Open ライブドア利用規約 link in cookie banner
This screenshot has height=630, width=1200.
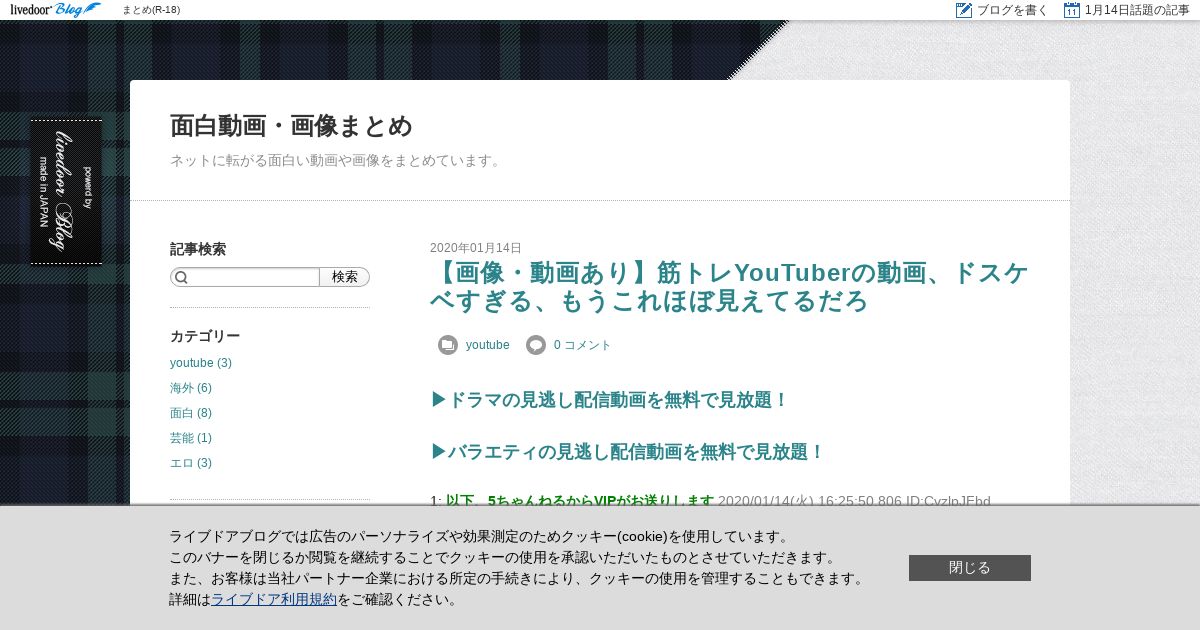[x=274, y=600]
